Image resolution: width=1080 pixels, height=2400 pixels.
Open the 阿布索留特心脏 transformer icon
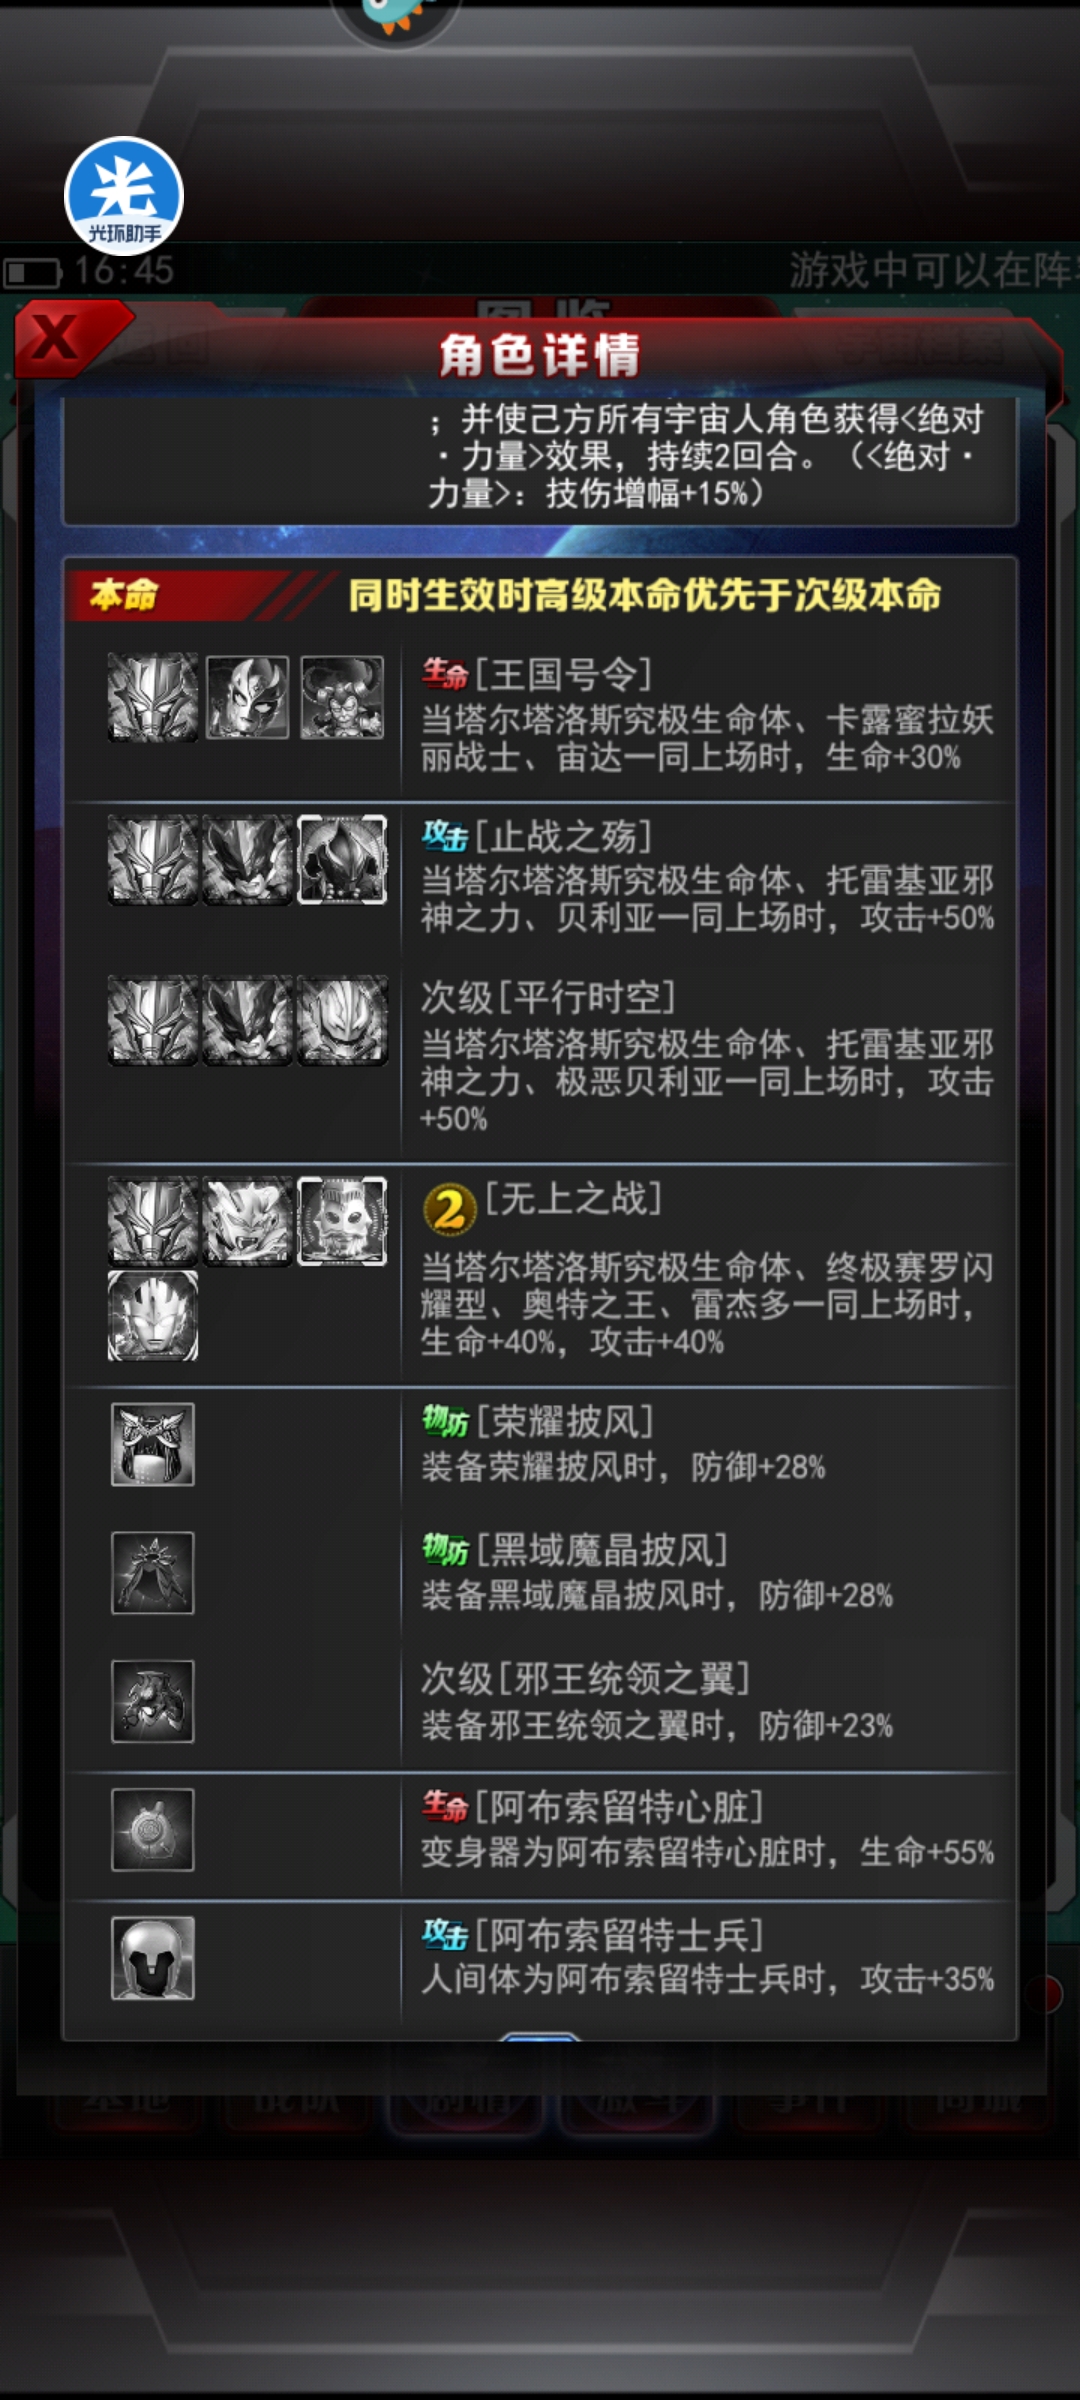pyautogui.click(x=152, y=1830)
